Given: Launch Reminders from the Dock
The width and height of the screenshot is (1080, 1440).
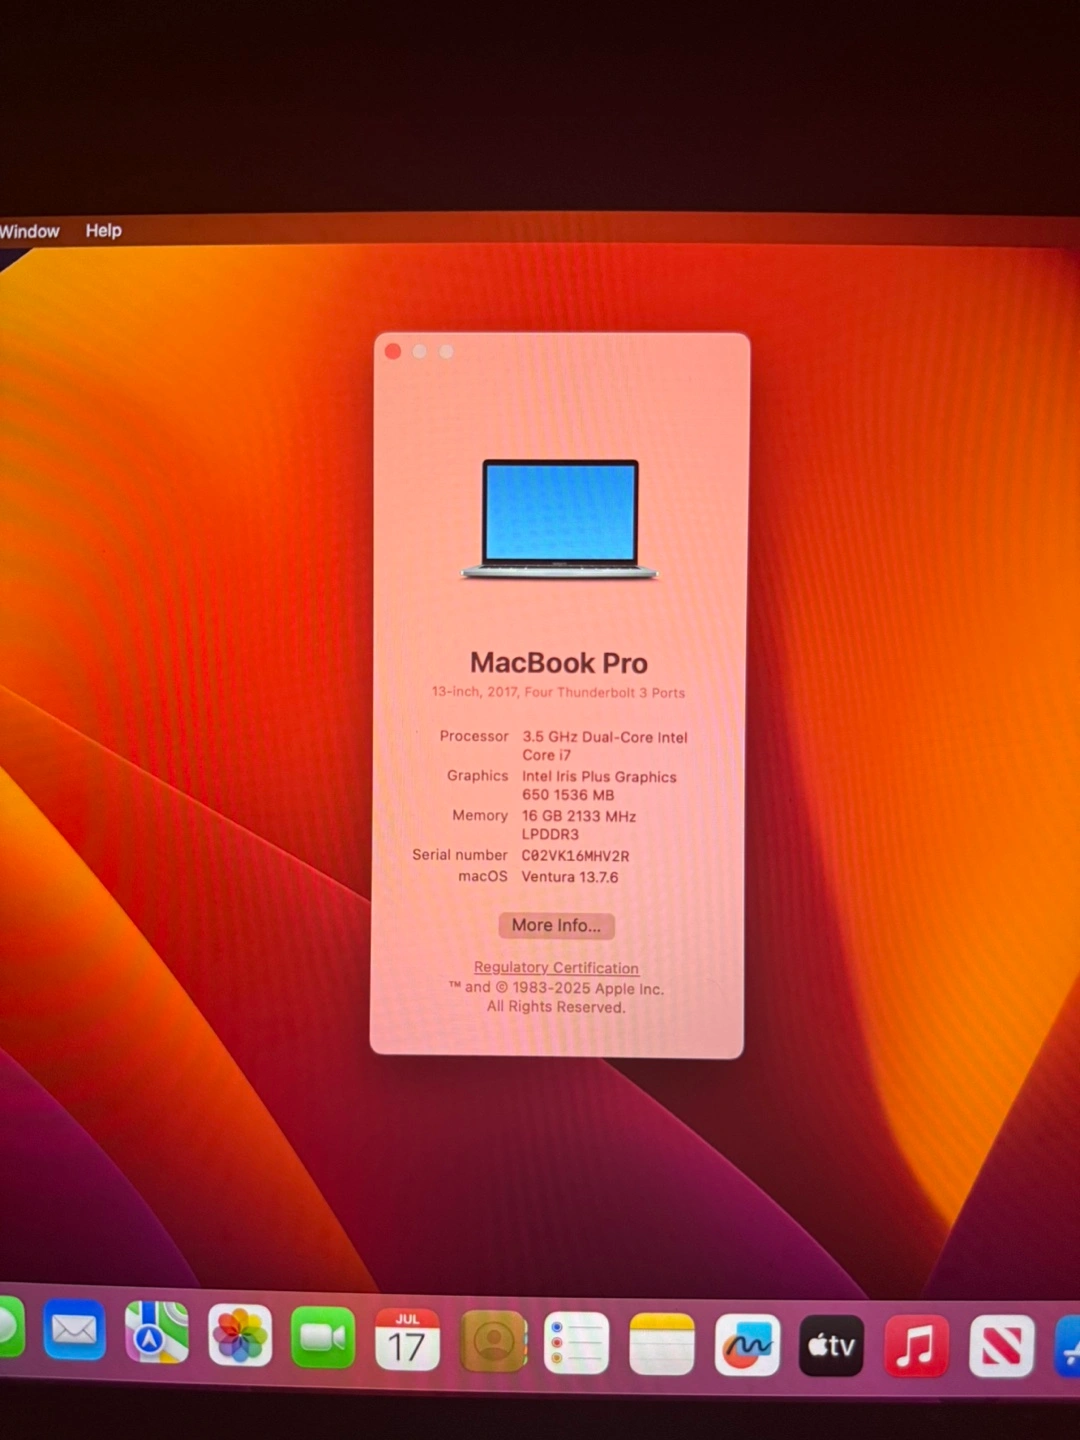Looking at the screenshot, I should pyautogui.click(x=577, y=1342).
